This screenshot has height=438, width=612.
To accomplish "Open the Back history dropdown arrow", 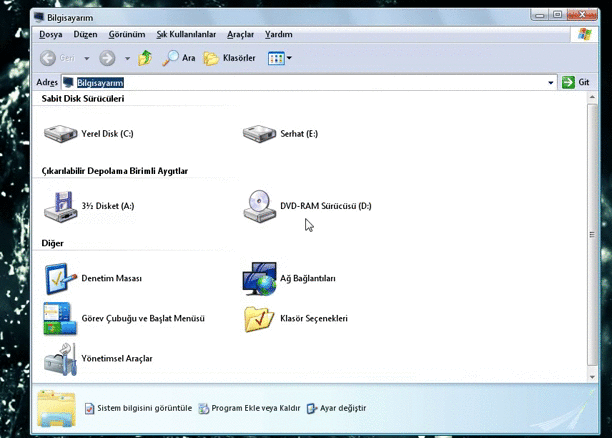I will click(x=87, y=59).
